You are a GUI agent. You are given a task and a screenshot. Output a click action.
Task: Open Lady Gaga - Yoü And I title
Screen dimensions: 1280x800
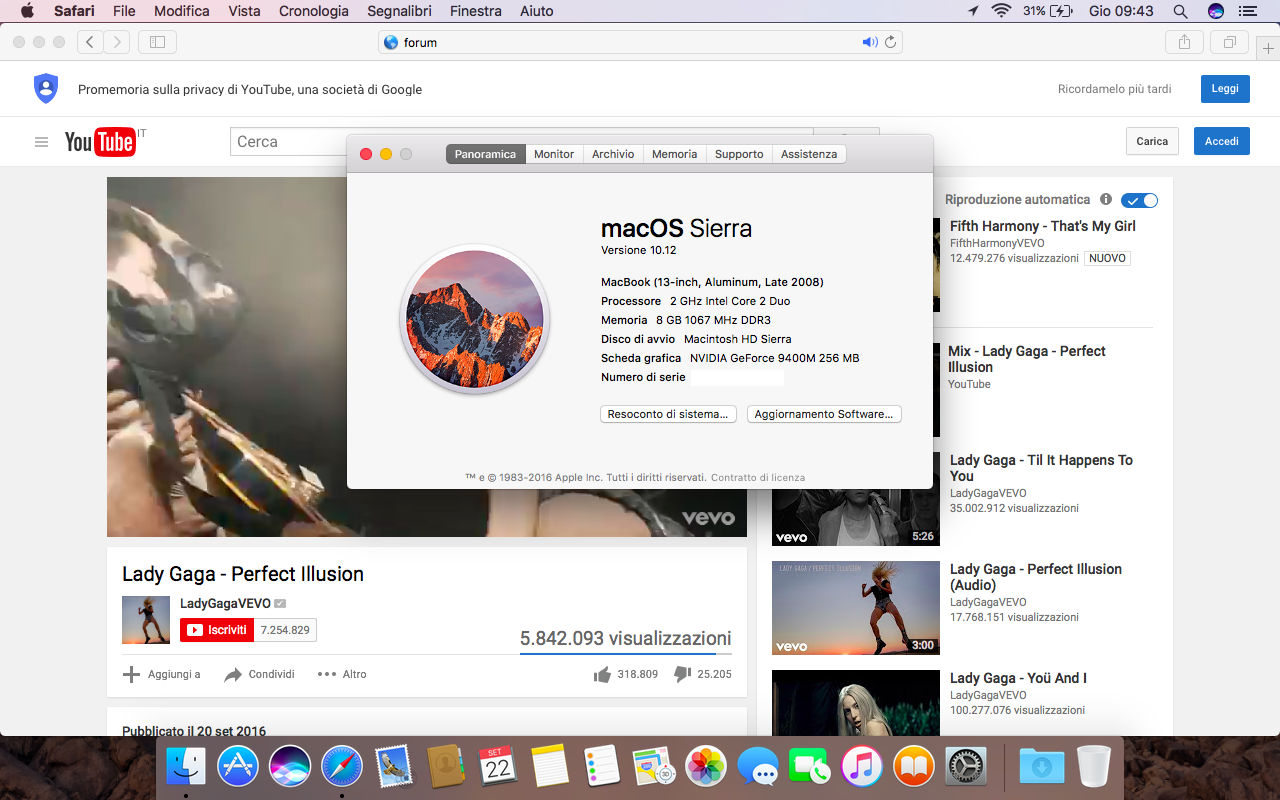[1018, 678]
